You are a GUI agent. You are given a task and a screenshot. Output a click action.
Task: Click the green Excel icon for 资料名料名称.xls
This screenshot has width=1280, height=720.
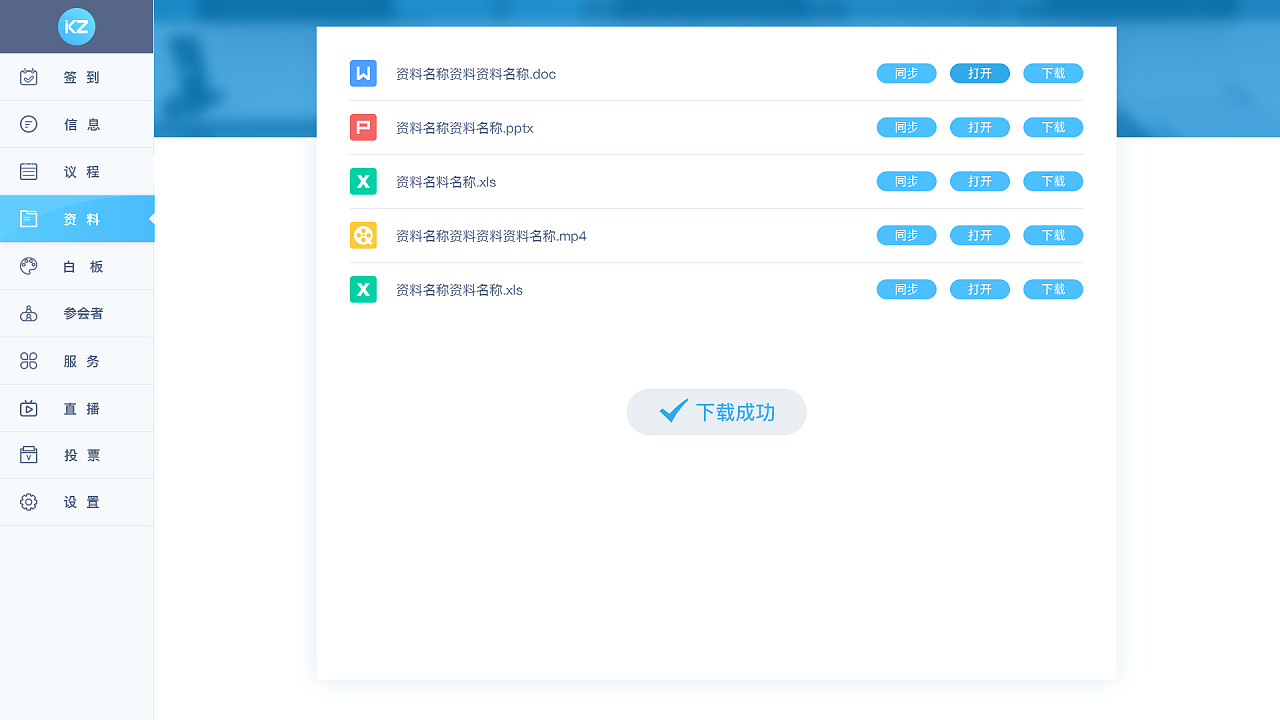363,182
